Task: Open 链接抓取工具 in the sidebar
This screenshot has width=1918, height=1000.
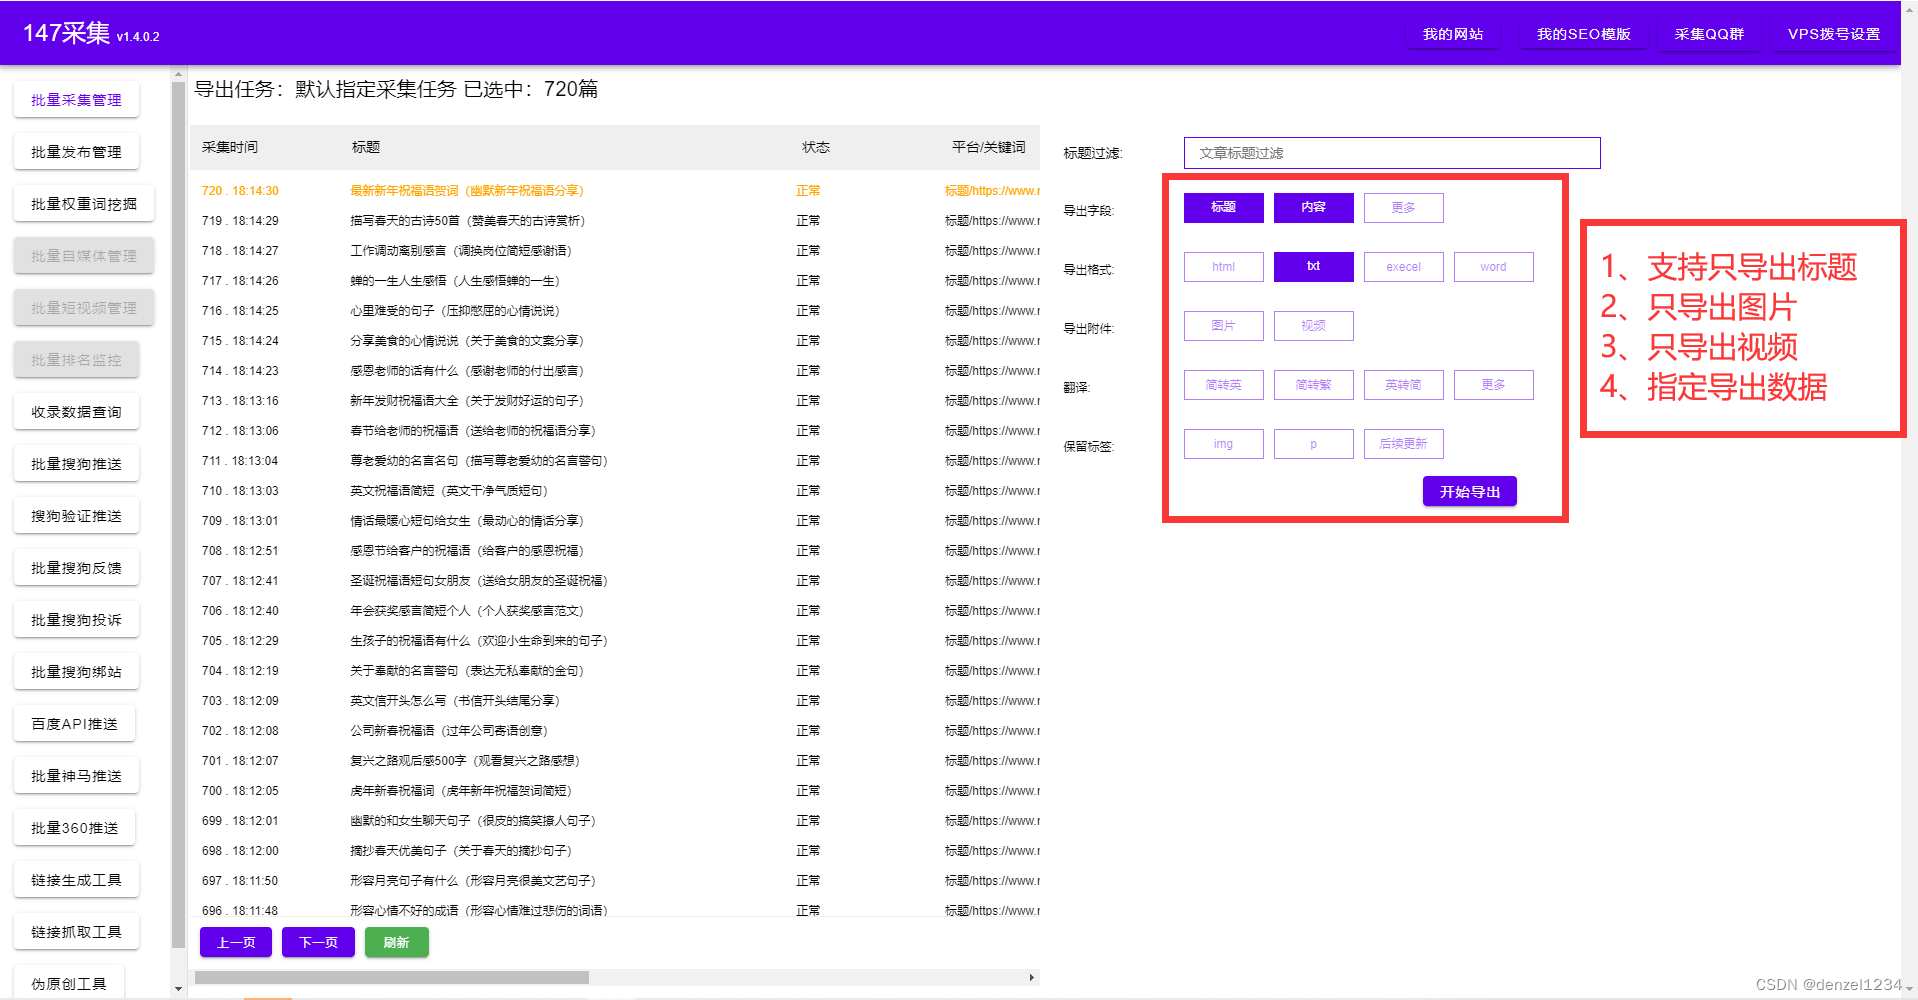Action: [76, 932]
